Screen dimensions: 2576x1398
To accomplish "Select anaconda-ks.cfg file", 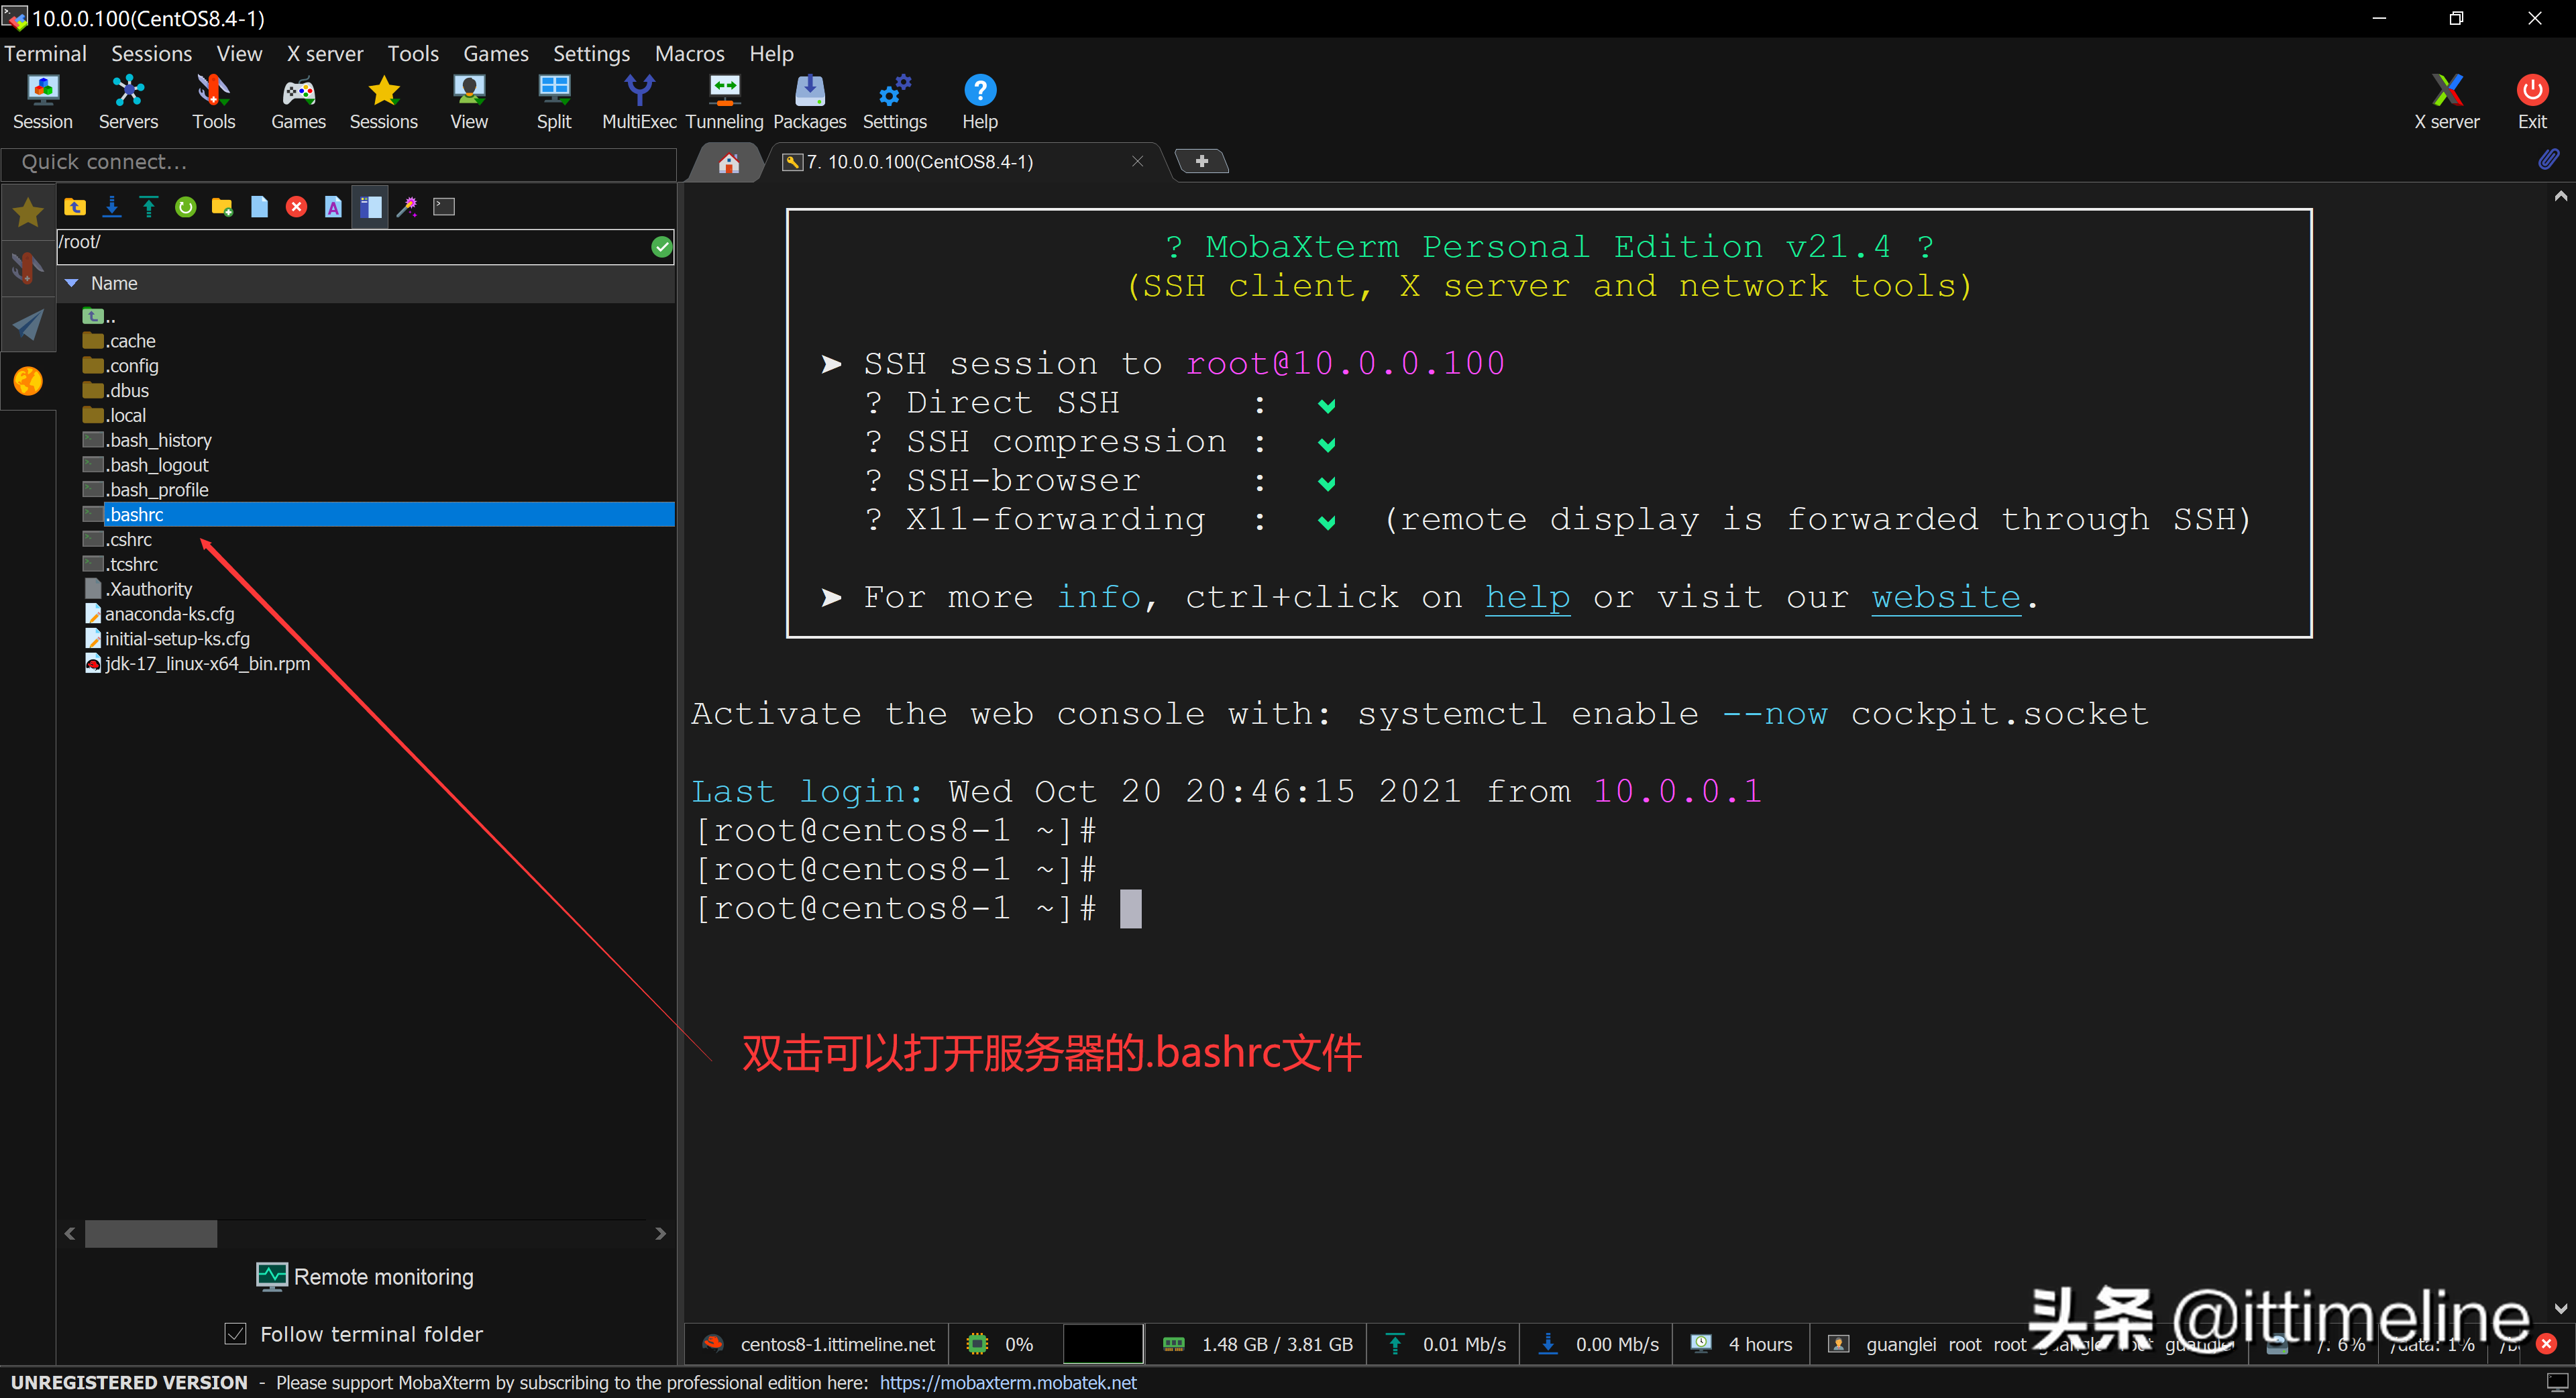I will tap(169, 614).
